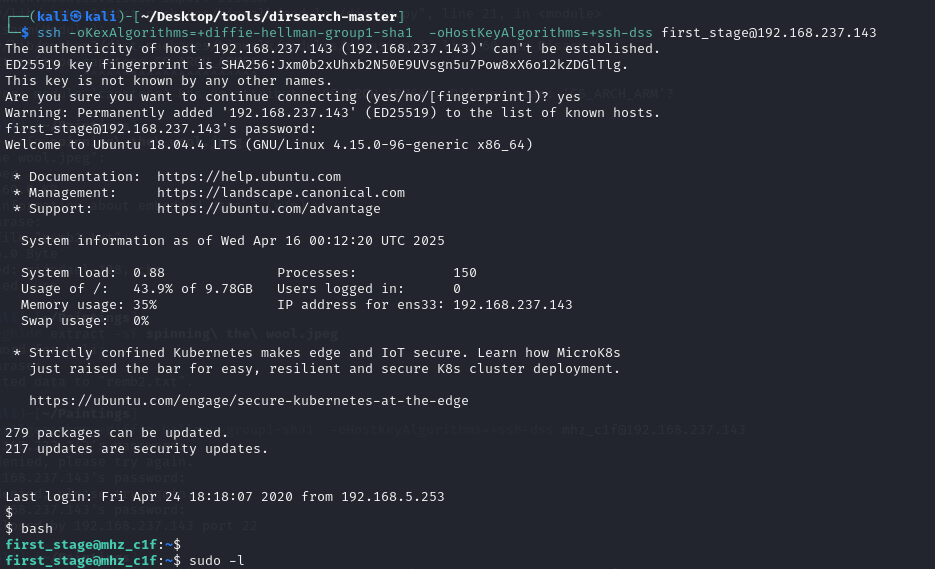Click the Memory usage 35% value
The width and height of the screenshot is (935, 569).
pos(145,305)
